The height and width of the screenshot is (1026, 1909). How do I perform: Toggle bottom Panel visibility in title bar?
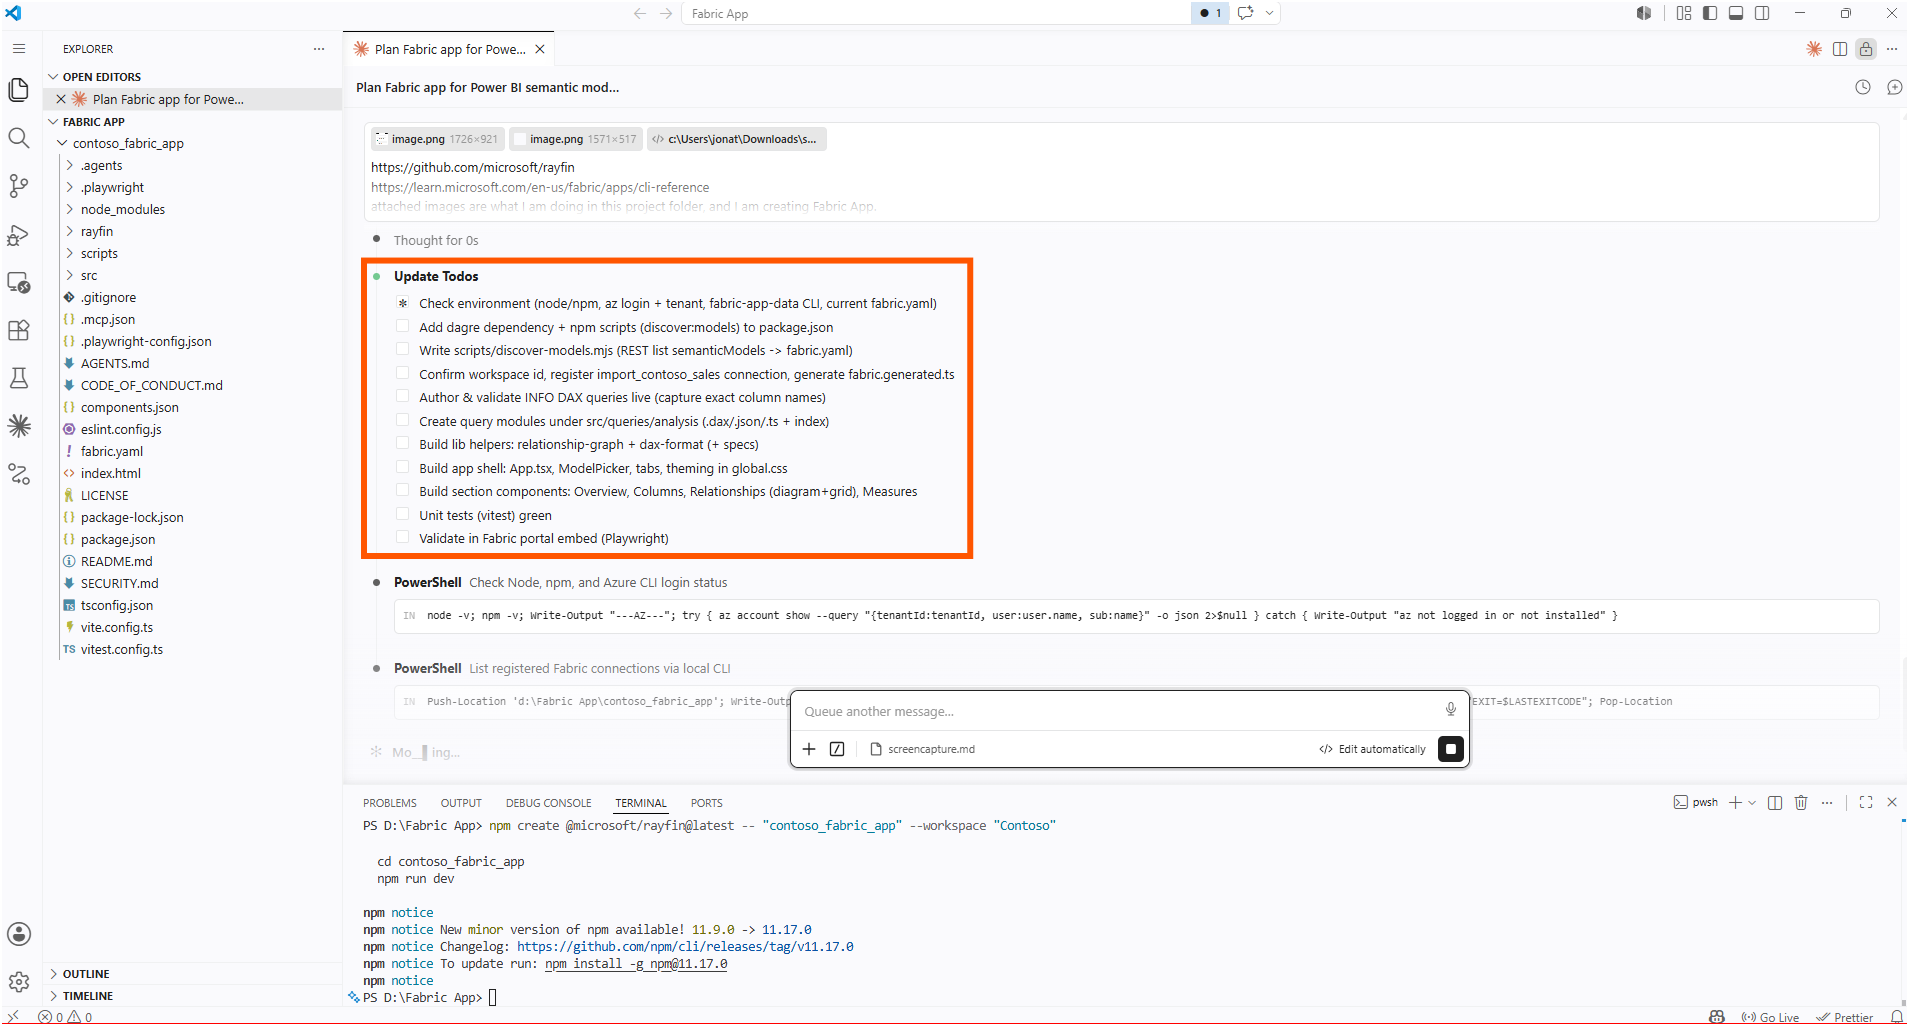[x=1736, y=13]
